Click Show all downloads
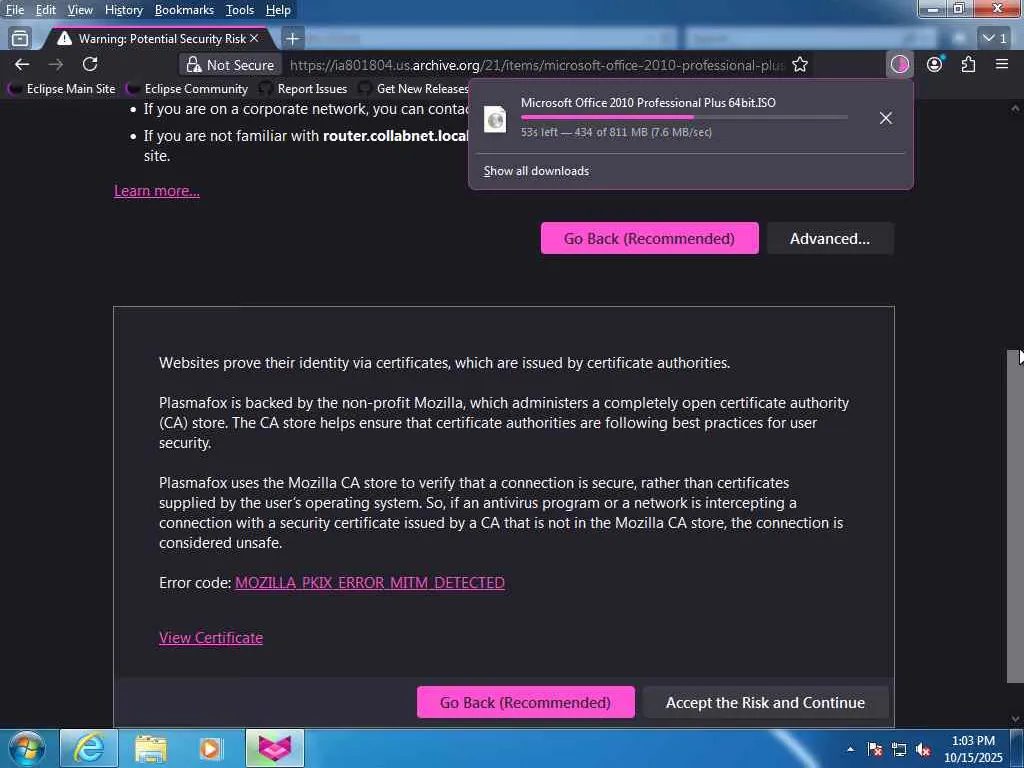 [536, 171]
